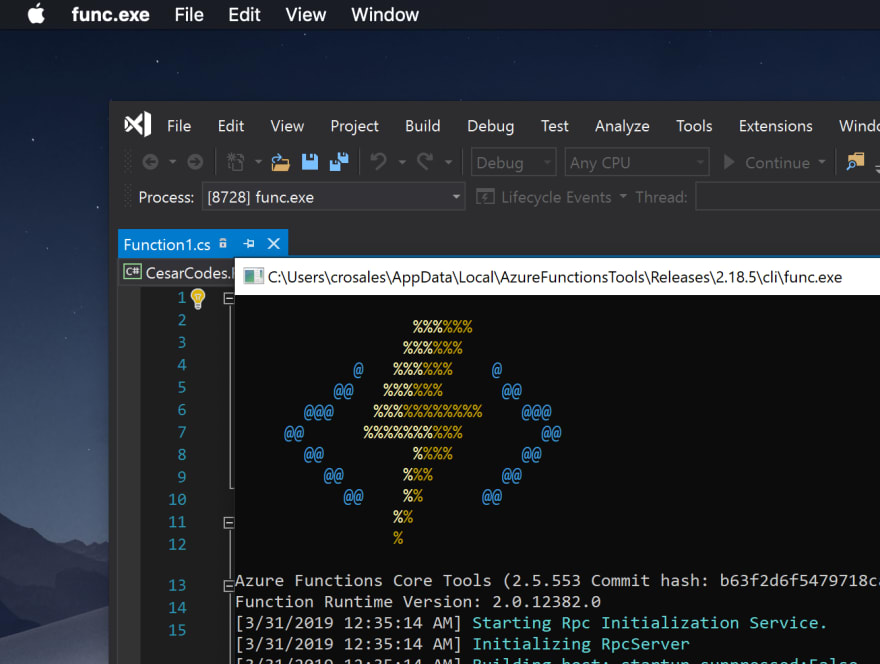Expand the Redo history dropdown
The image size is (880, 664).
tap(448, 162)
